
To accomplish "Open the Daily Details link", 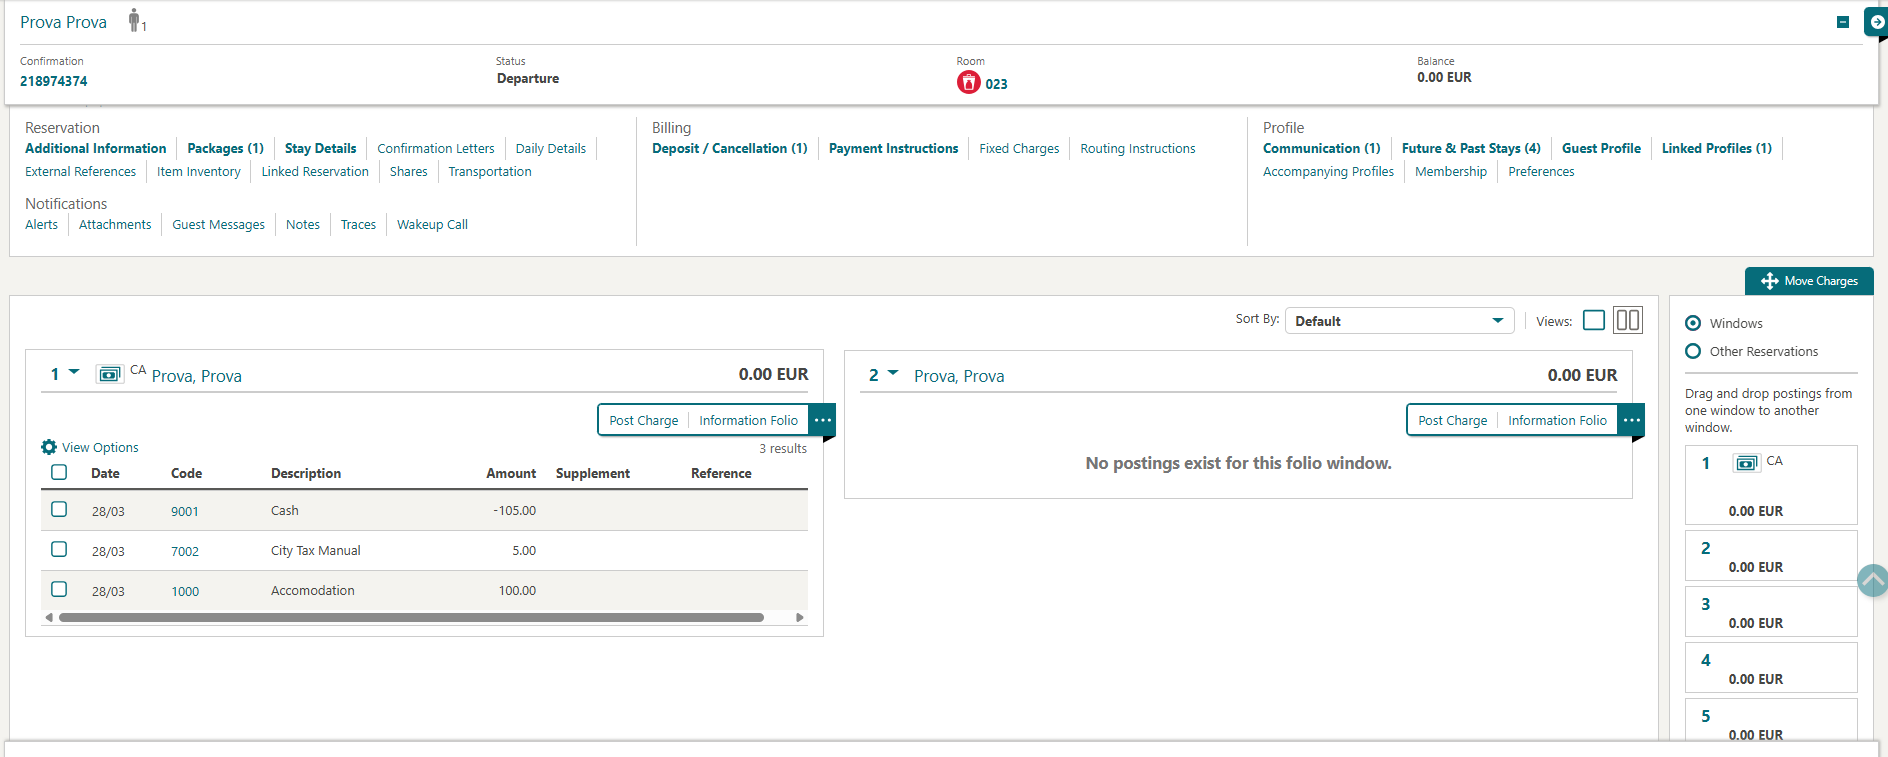I will click(551, 148).
